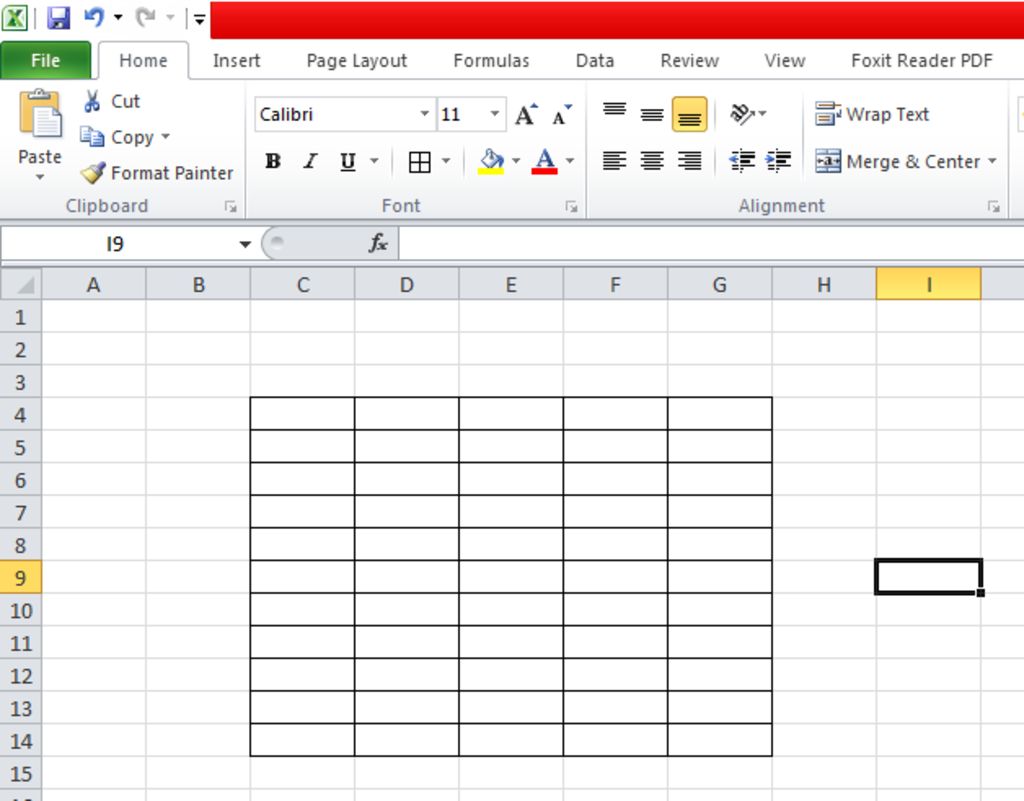Click the Orientation text angle icon
The height and width of the screenshot is (801, 1024).
(743, 114)
